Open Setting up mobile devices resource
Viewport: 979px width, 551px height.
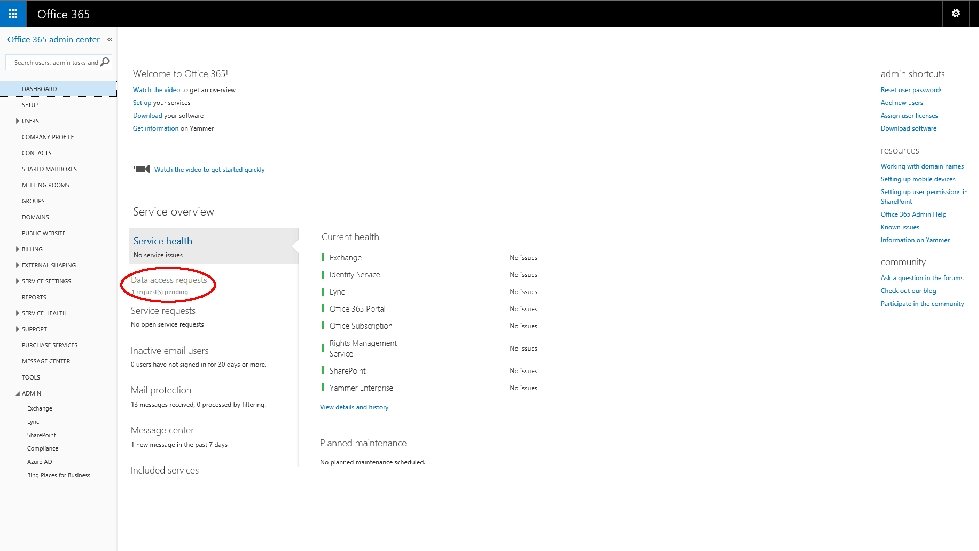918,179
